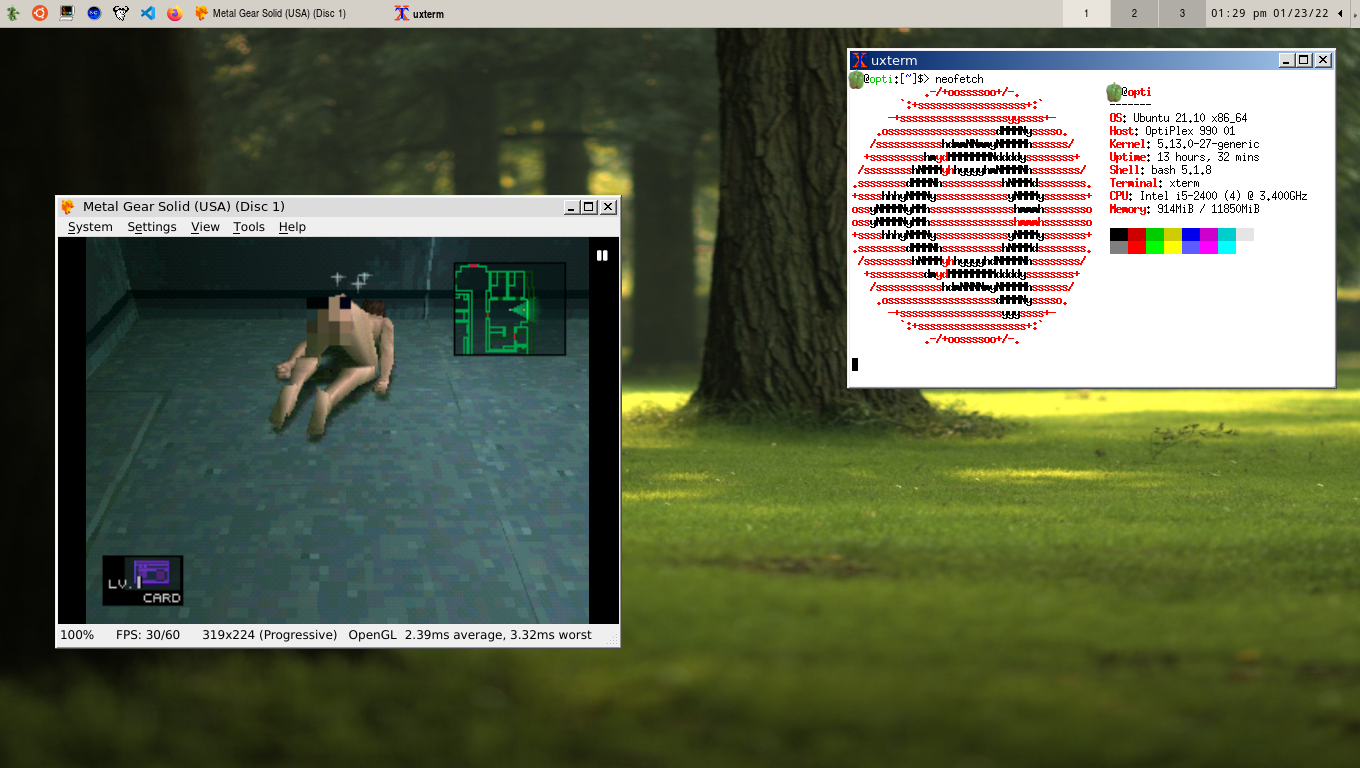Click the blue round launcher icon
Screen dimensions: 1360x768
pyautogui.click(x=93, y=13)
